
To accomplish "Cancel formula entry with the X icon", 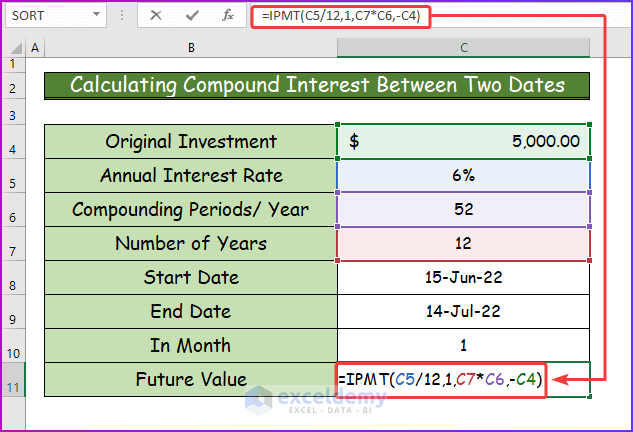I will coord(156,15).
